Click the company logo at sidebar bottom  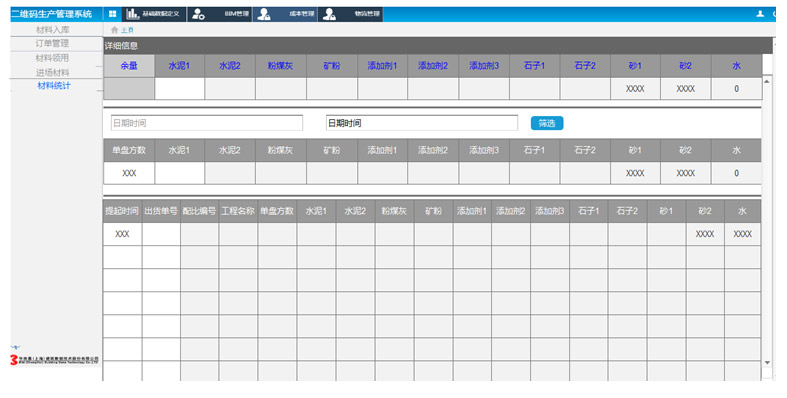click(54, 360)
